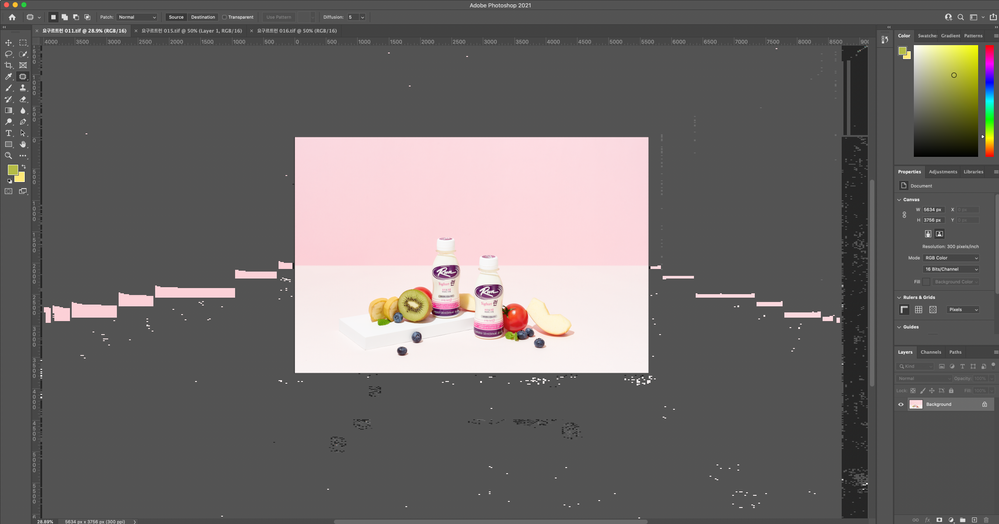Click Intersect with selection mode icon
Image resolution: width=999 pixels, height=524 pixels.
pyautogui.click(x=87, y=17)
